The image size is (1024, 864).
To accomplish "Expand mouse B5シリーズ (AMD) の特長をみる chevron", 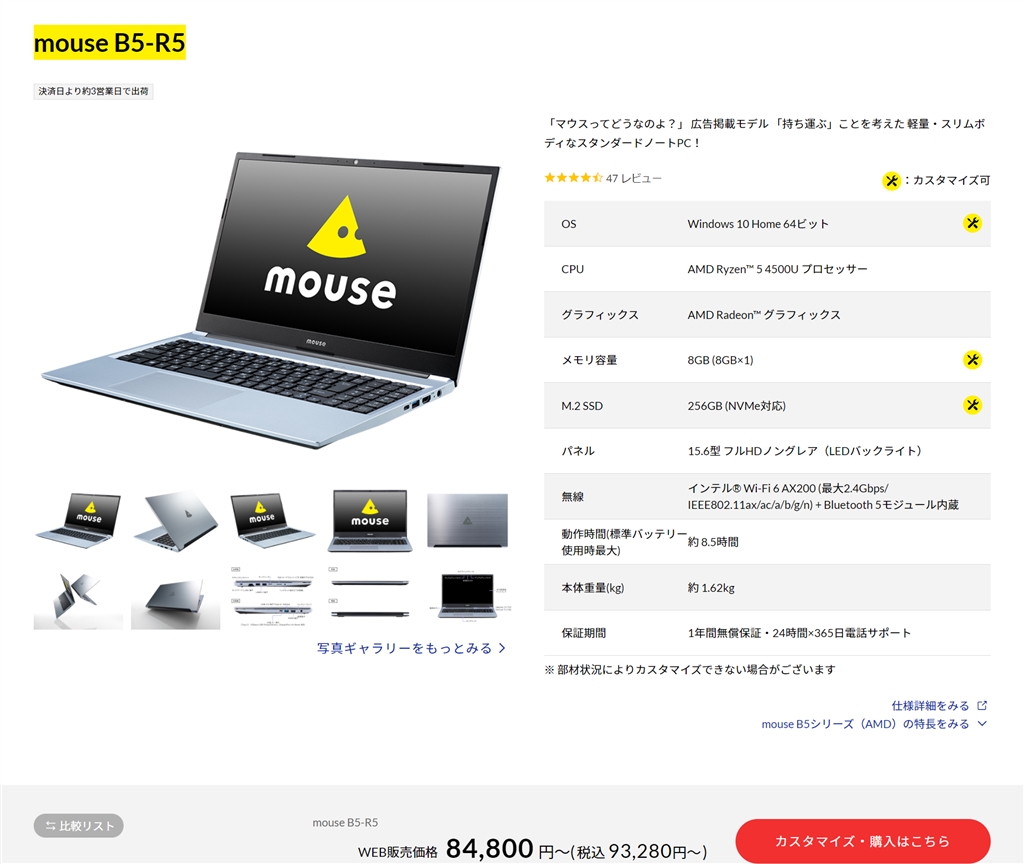I will click(982, 724).
